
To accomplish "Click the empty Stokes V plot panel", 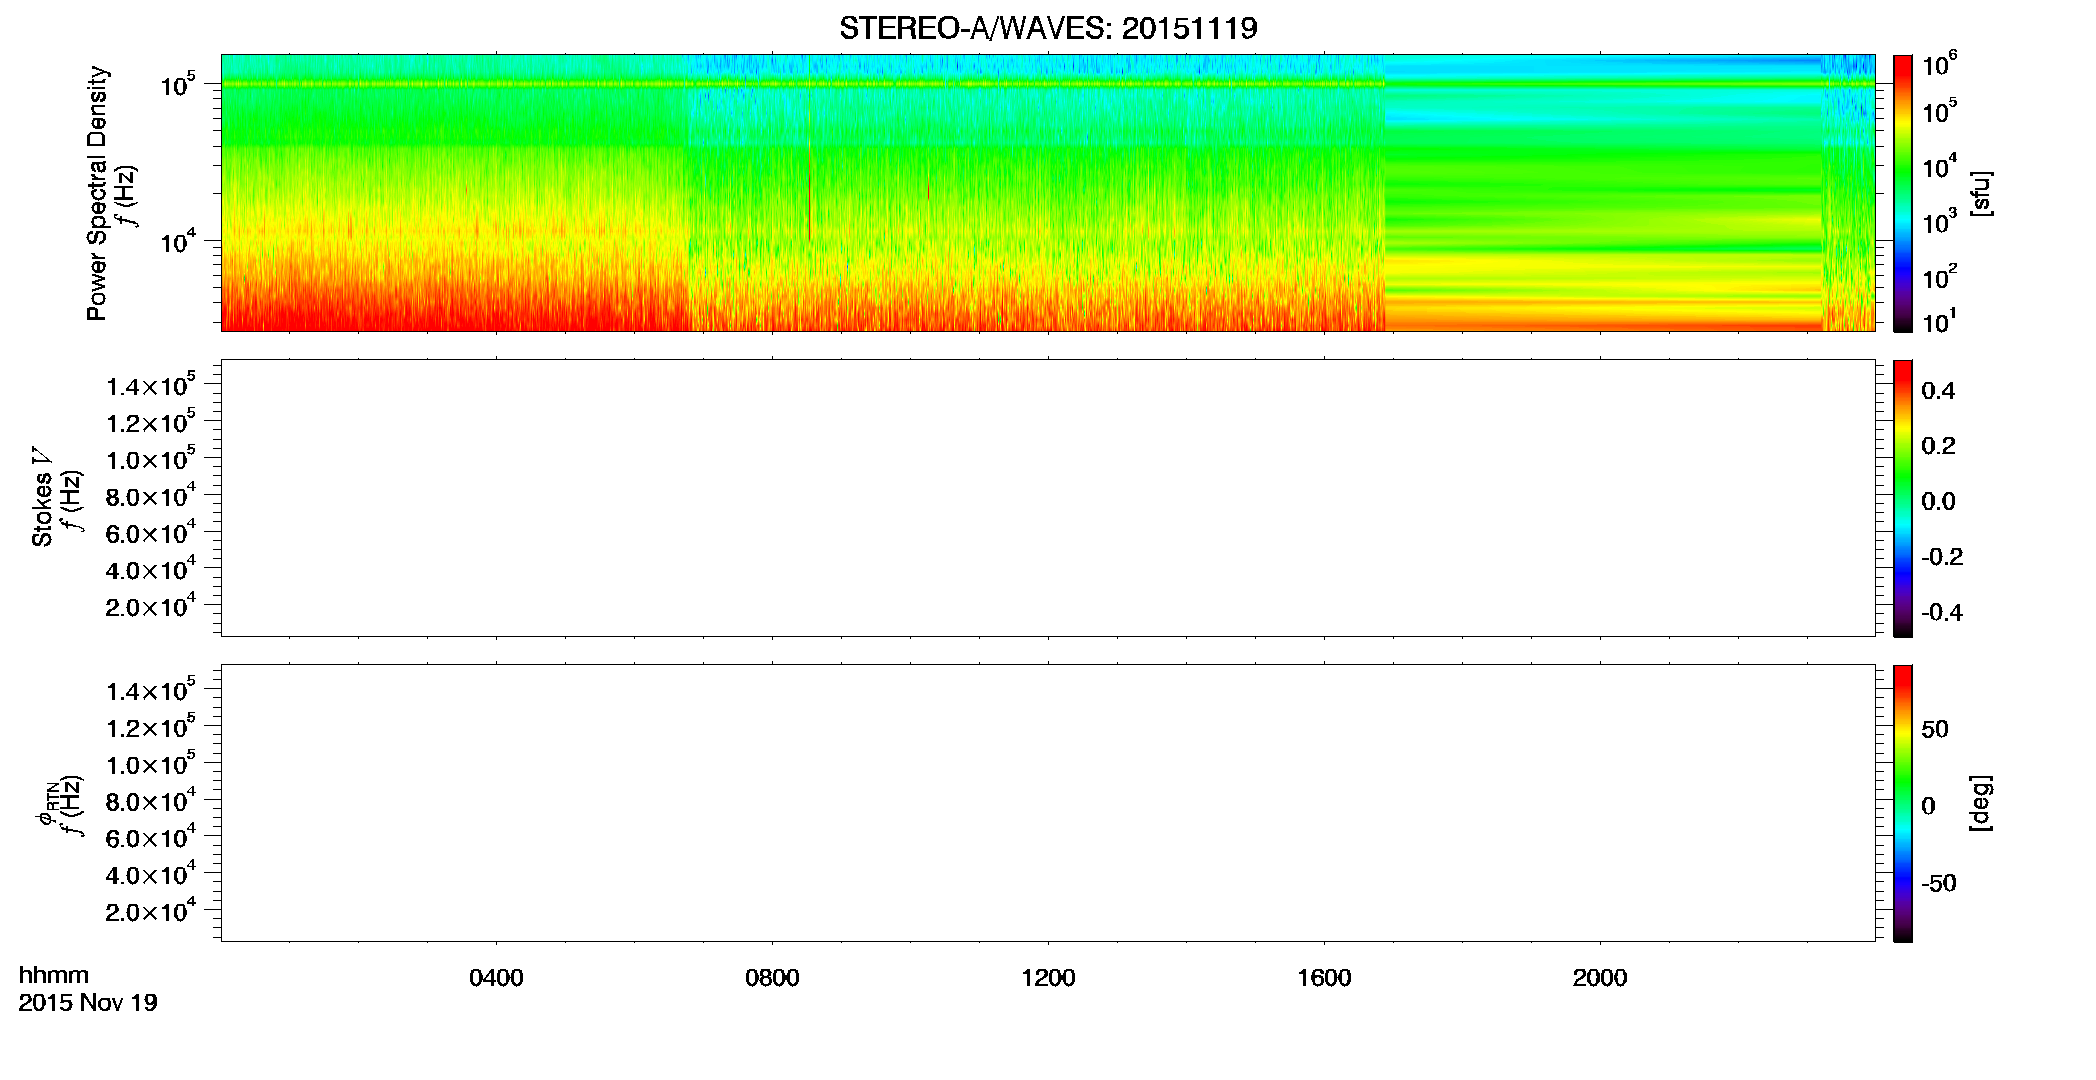I will [x=1048, y=498].
